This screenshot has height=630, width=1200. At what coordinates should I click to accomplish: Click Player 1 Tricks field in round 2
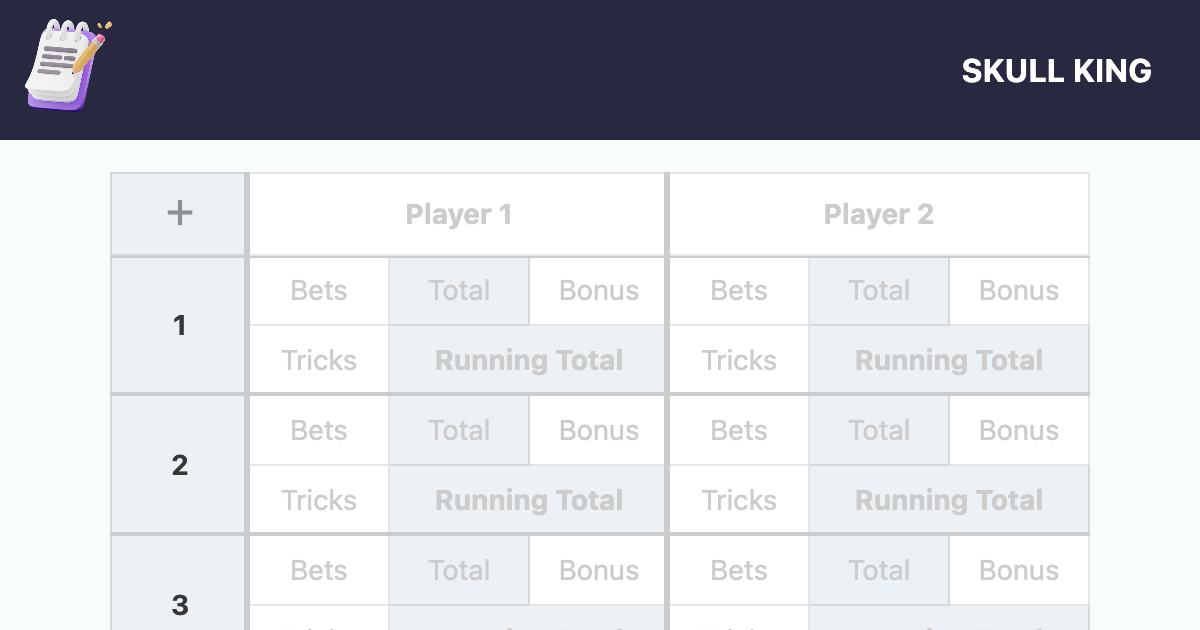319,500
